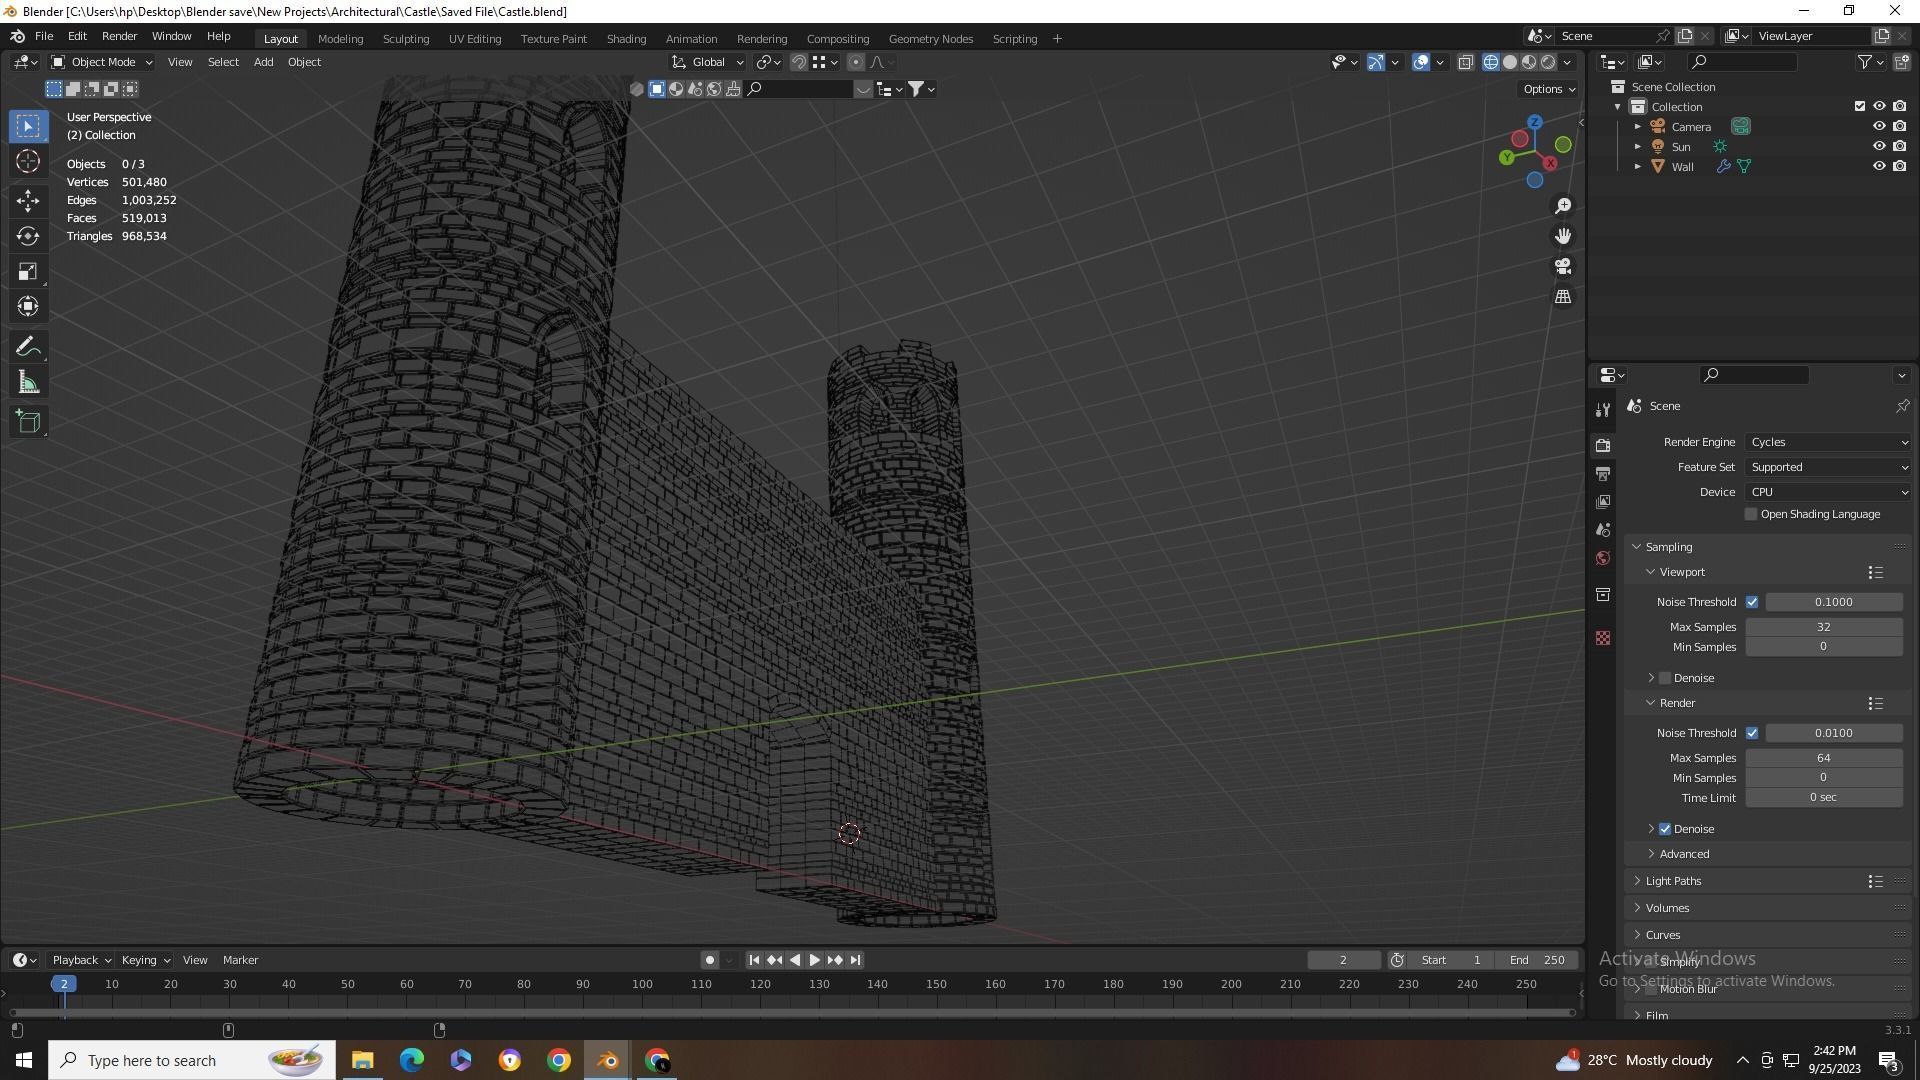Open the Add menu in viewport header
The width and height of the screenshot is (1920, 1080).
pyautogui.click(x=263, y=62)
